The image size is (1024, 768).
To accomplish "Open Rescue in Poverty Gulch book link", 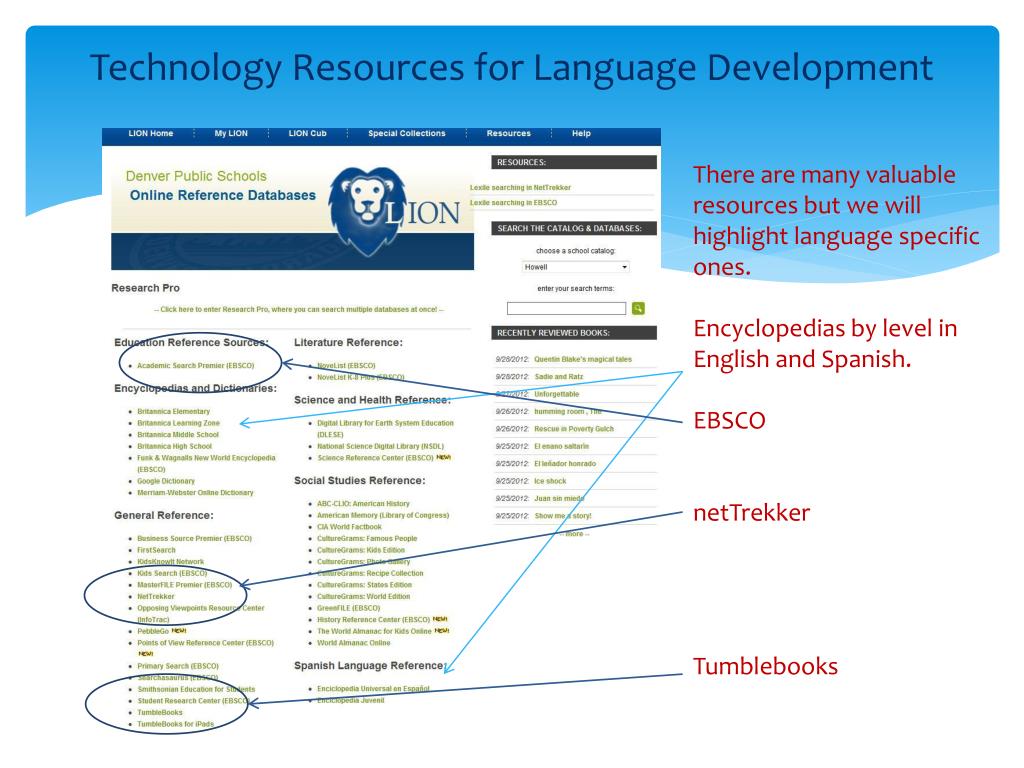I will click(573, 429).
